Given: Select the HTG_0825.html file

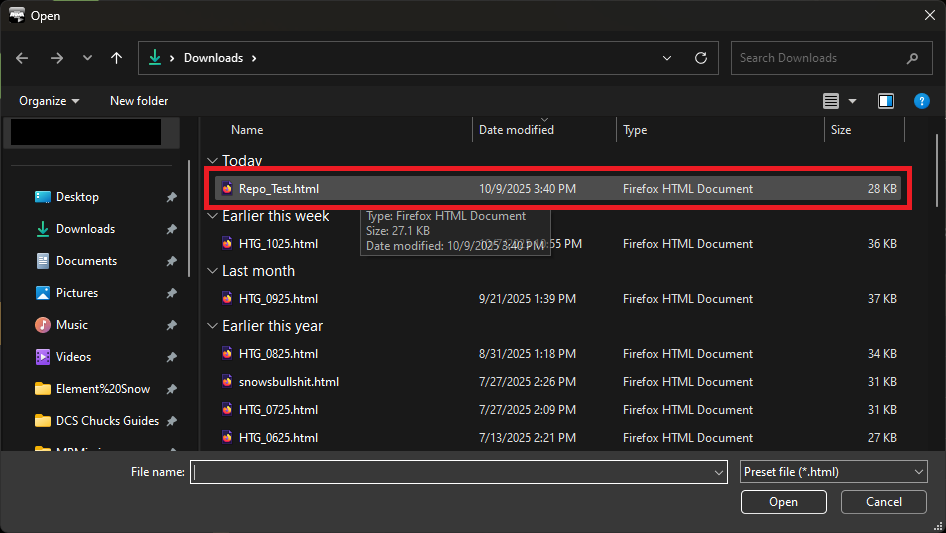Looking at the screenshot, I should pyautogui.click(x=558, y=354).
